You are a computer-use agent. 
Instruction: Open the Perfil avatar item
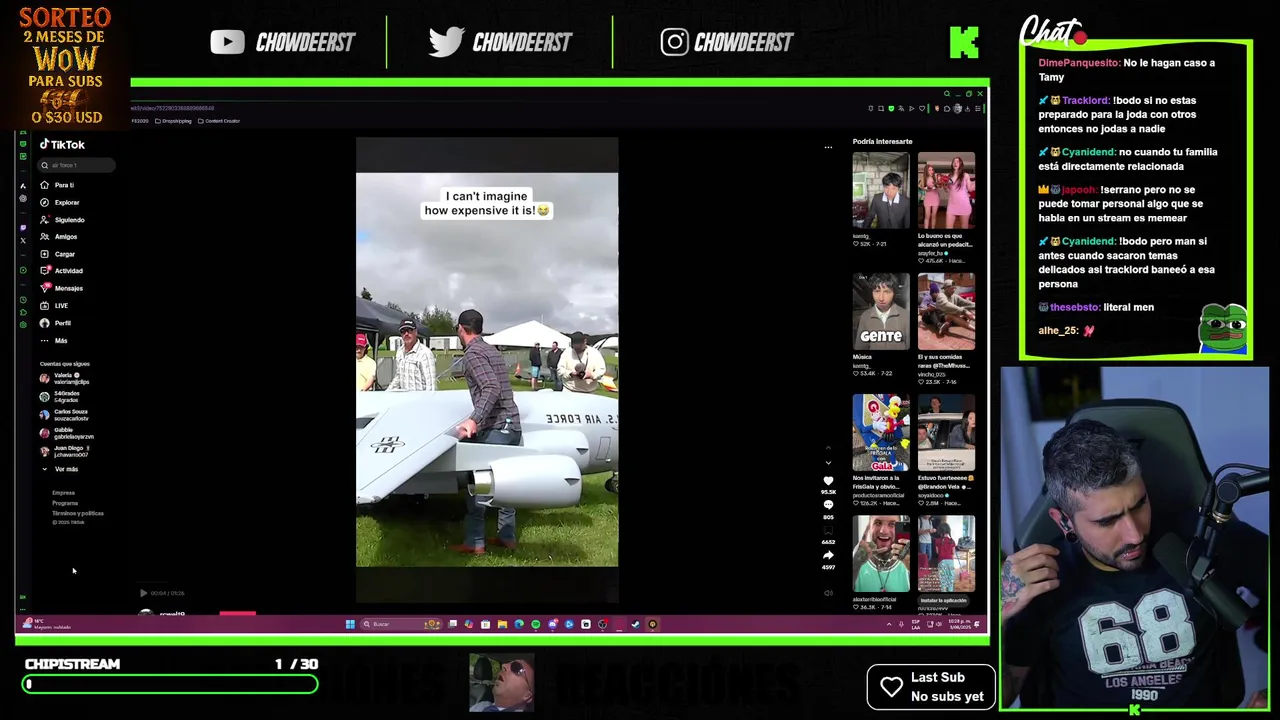point(55,323)
